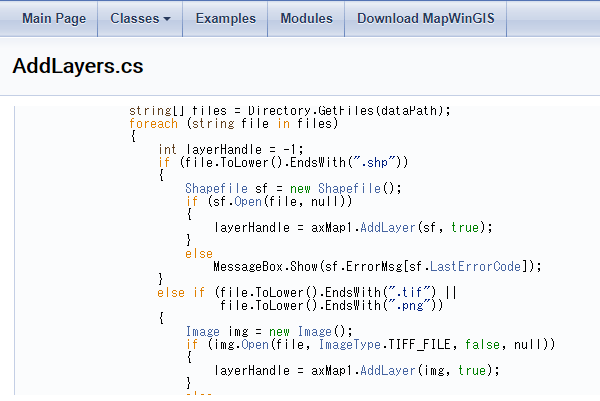Click the Shapefile() constructor link
The image size is (600, 401).
pyautogui.click(x=349, y=189)
